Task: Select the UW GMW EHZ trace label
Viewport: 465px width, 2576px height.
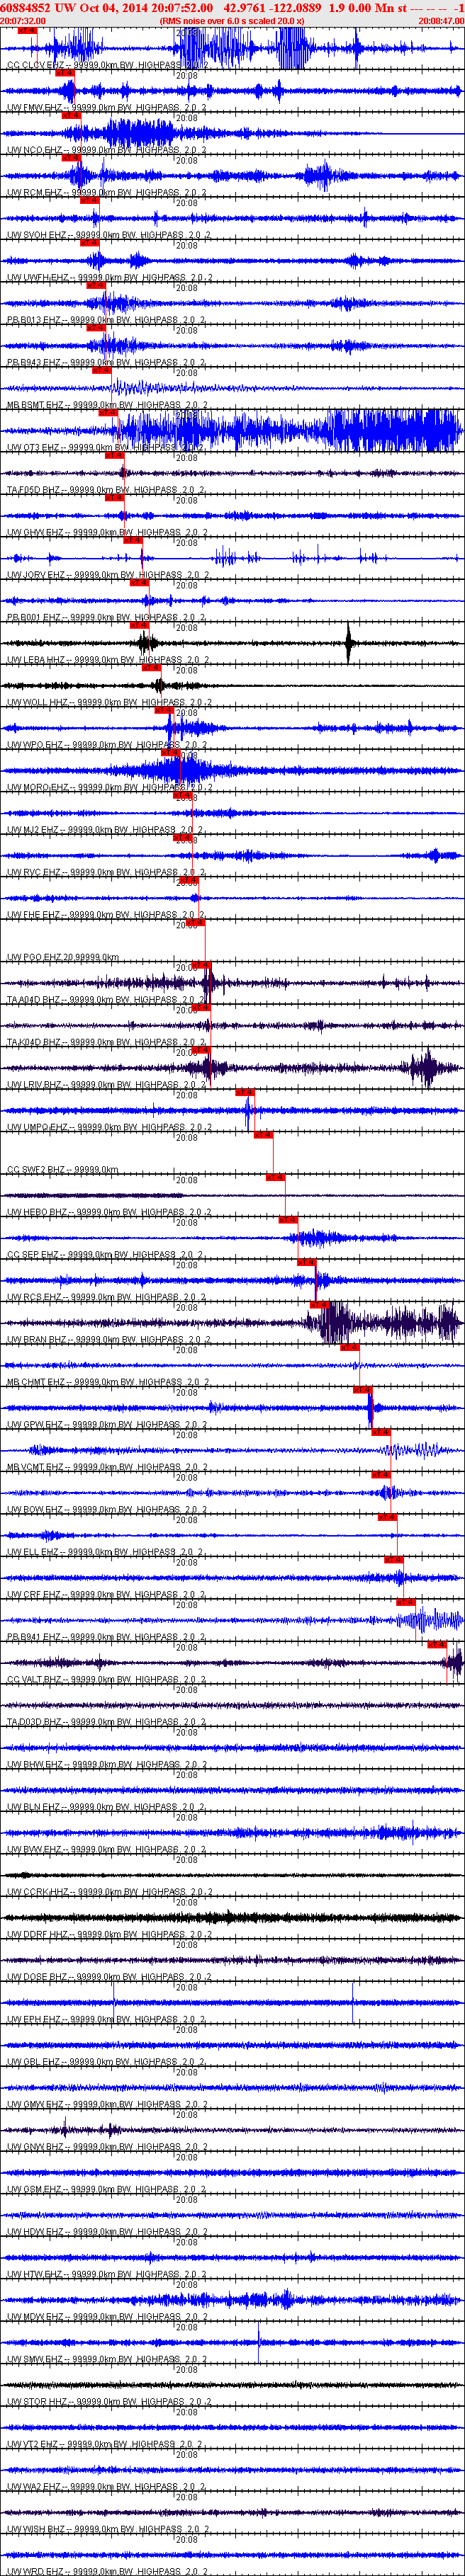Action: [107, 2105]
